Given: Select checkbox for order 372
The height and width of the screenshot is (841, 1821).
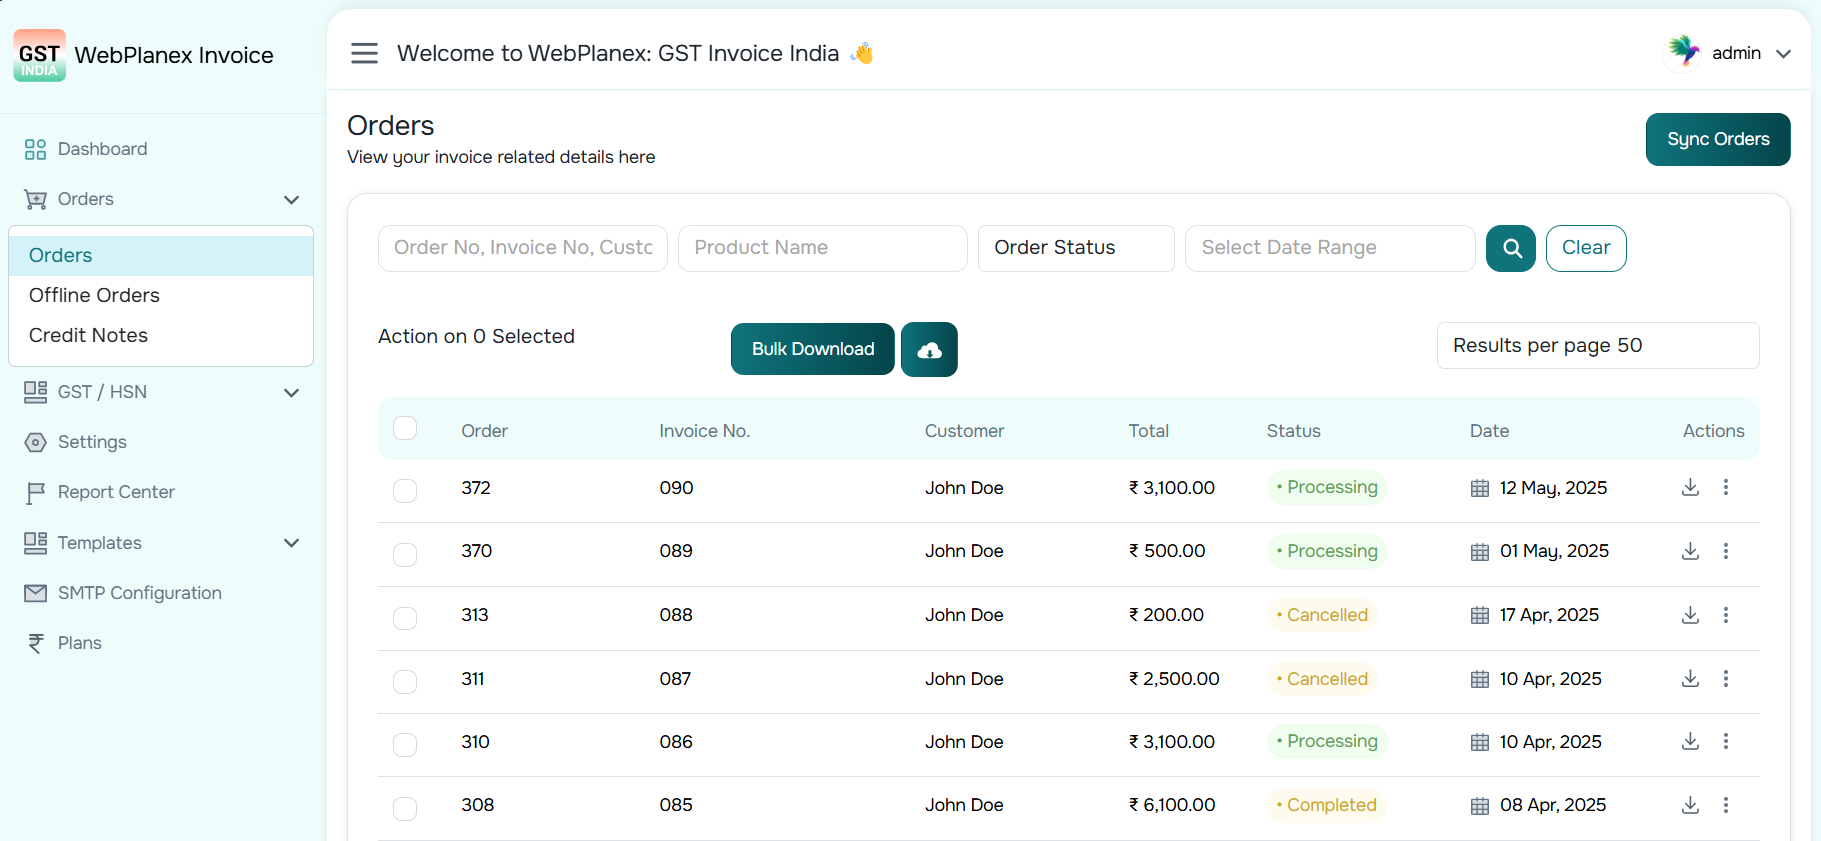Looking at the screenshot, I should 405,491.
